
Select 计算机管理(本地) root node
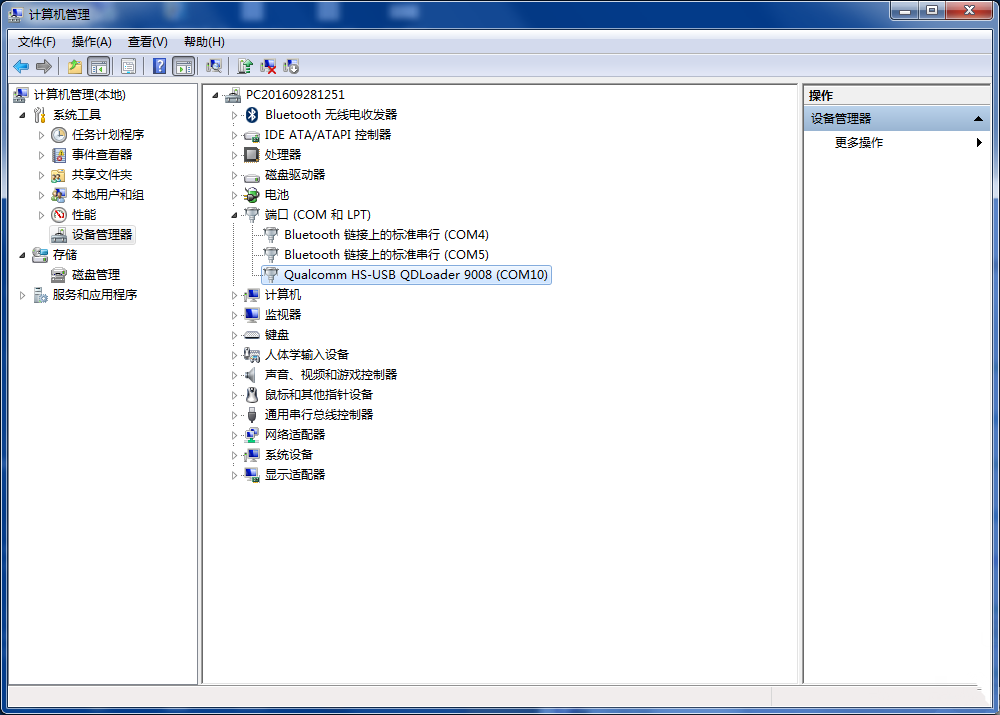(80, 95)
